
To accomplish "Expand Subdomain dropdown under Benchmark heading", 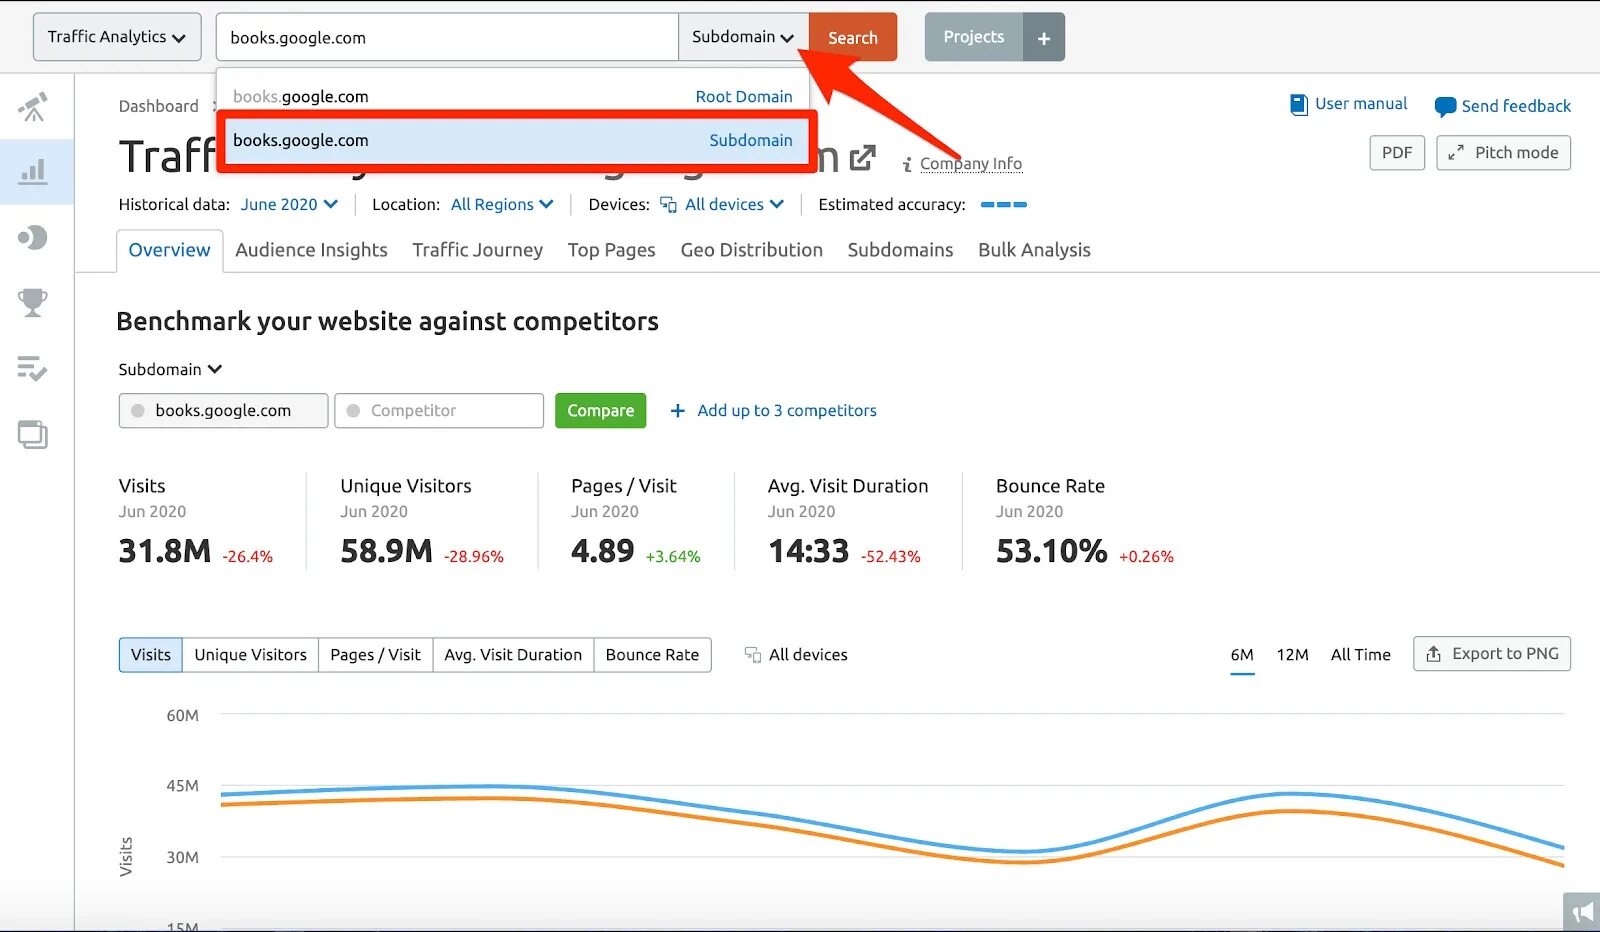I will [x=170, y=369].
